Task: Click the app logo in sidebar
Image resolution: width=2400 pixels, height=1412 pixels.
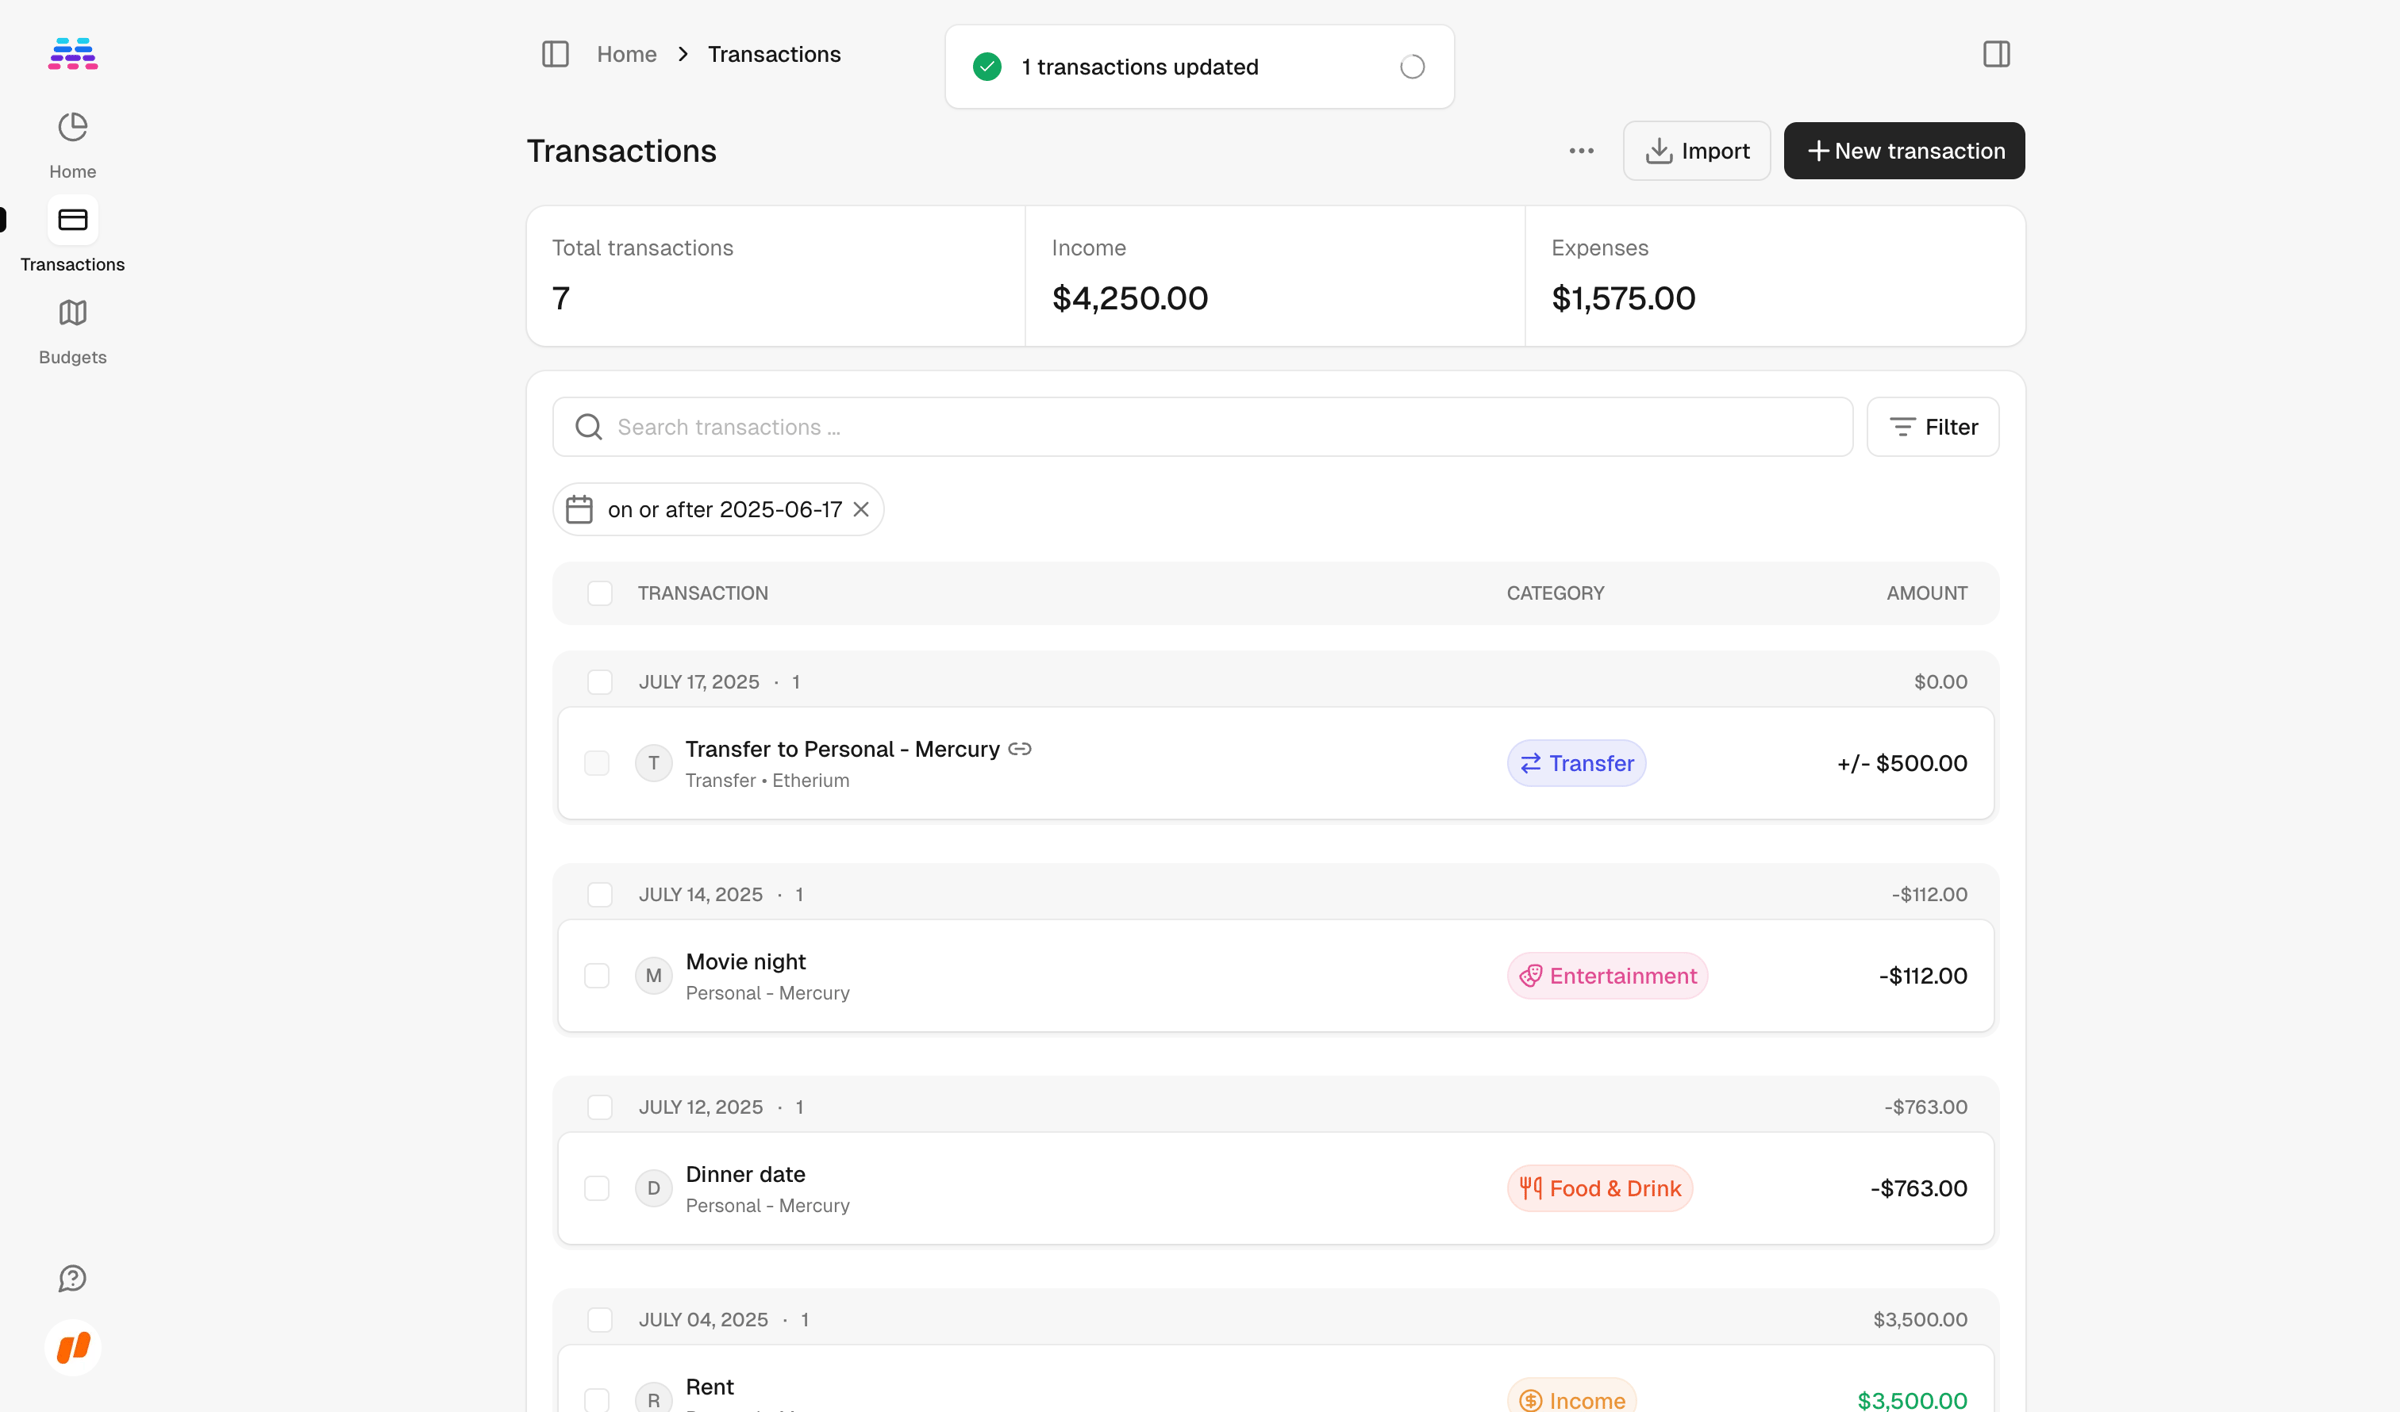Action: pyautogui.click(x=73, y=53)
